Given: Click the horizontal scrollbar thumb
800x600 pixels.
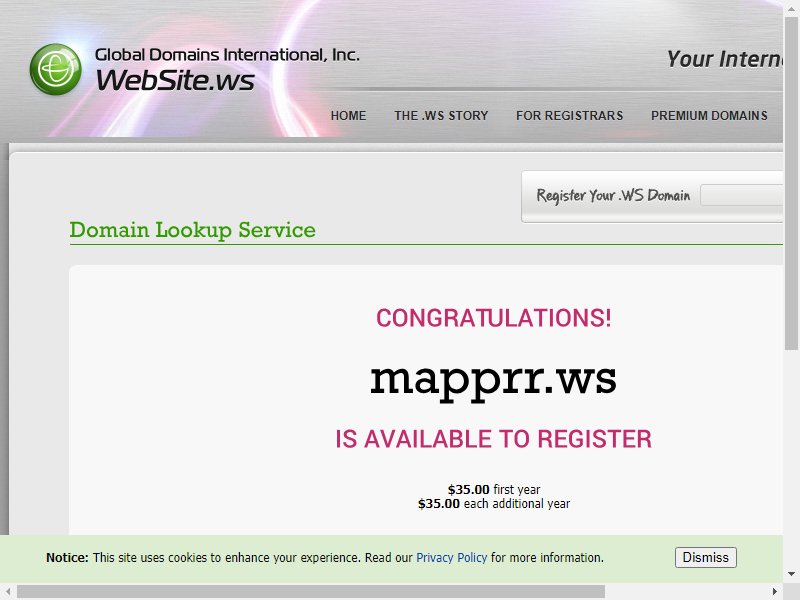Looking at the screenshot, I should click(x=311, y=591).
